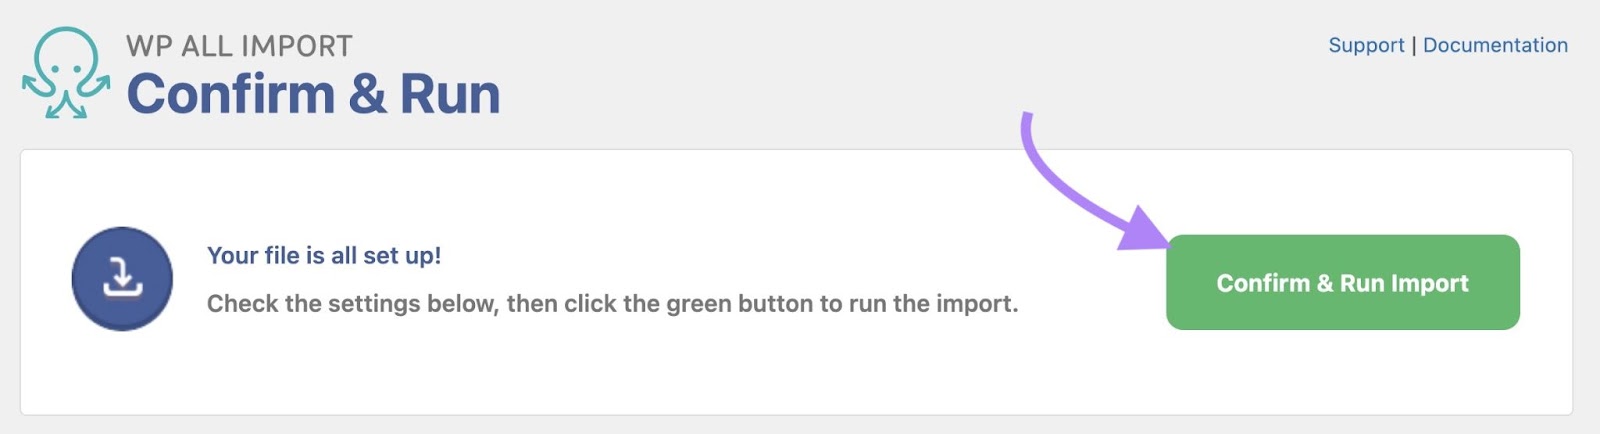Open the Support link
This screenshot has width=1600, height=434.
(1366, 45)
